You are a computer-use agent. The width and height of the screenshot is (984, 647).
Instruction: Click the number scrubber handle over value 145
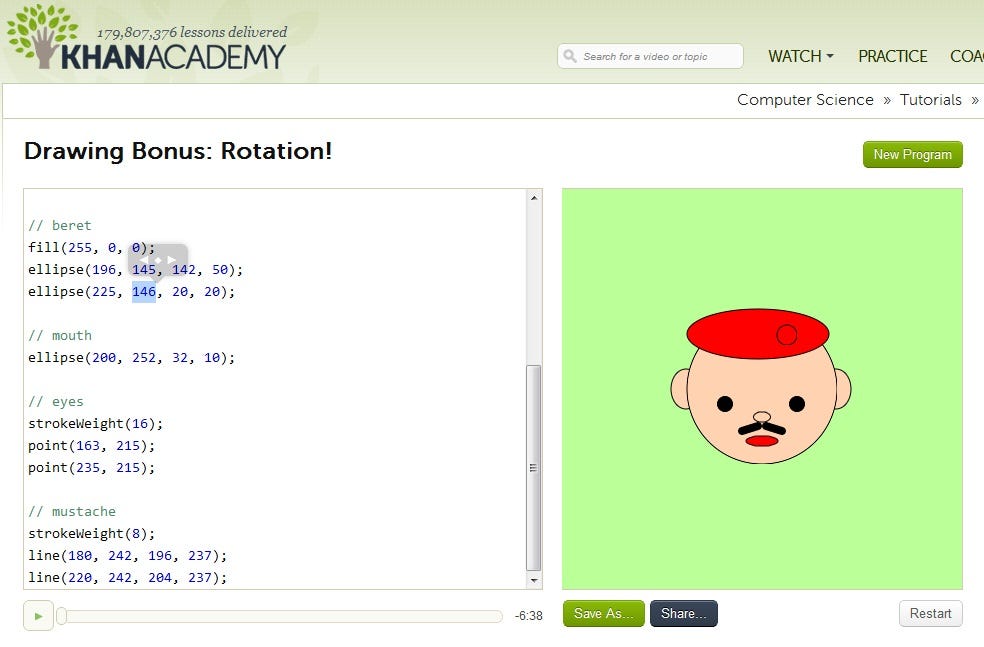point(157,260)
